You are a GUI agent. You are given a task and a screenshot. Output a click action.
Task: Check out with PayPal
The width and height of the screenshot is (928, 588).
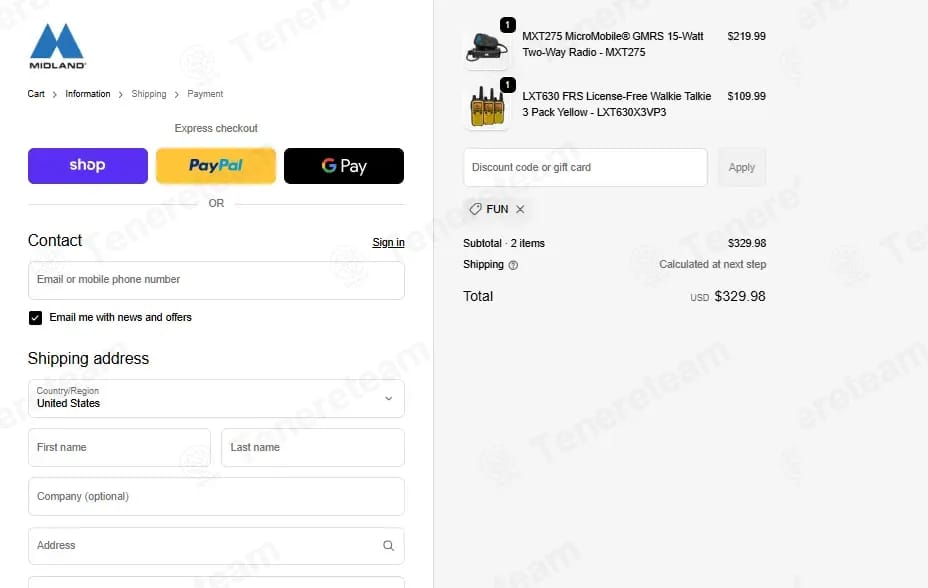tap(216, 166)
